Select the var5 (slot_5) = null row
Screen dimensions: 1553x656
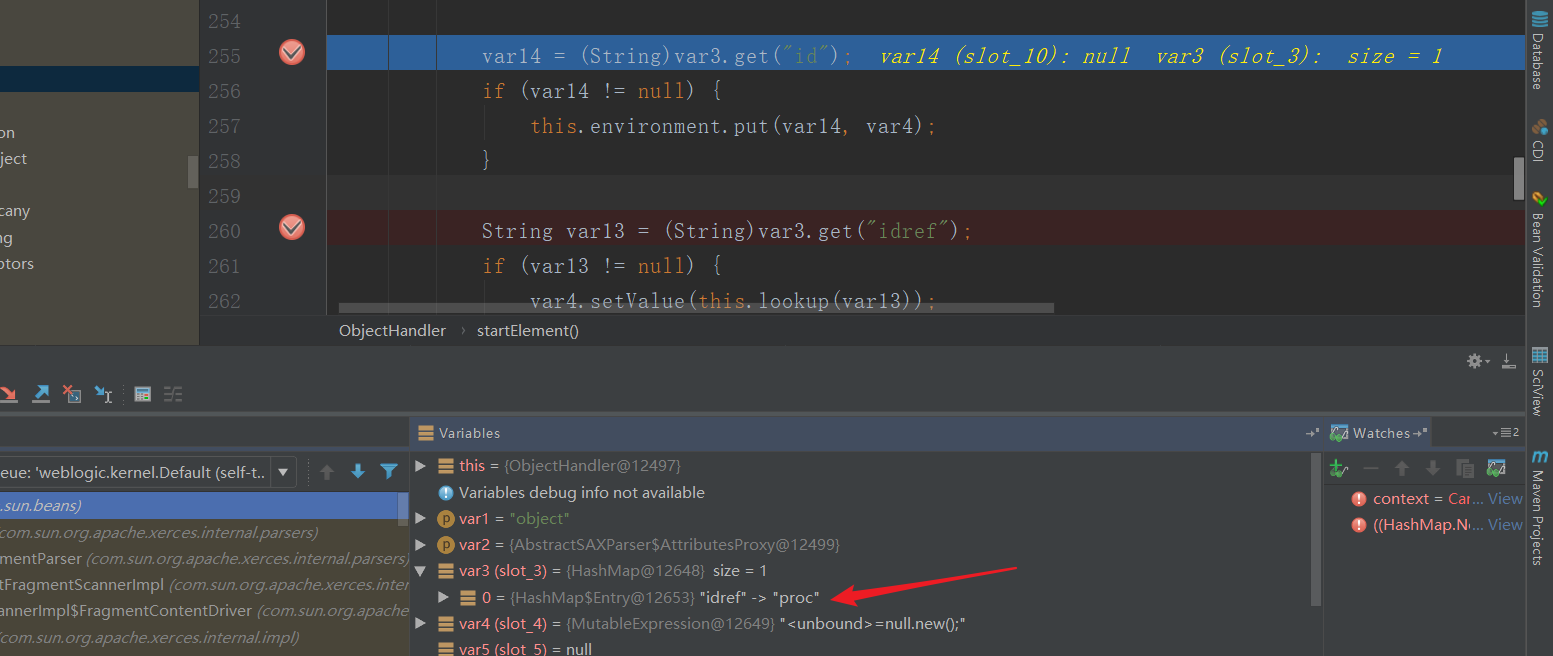(x=860, y=649)
